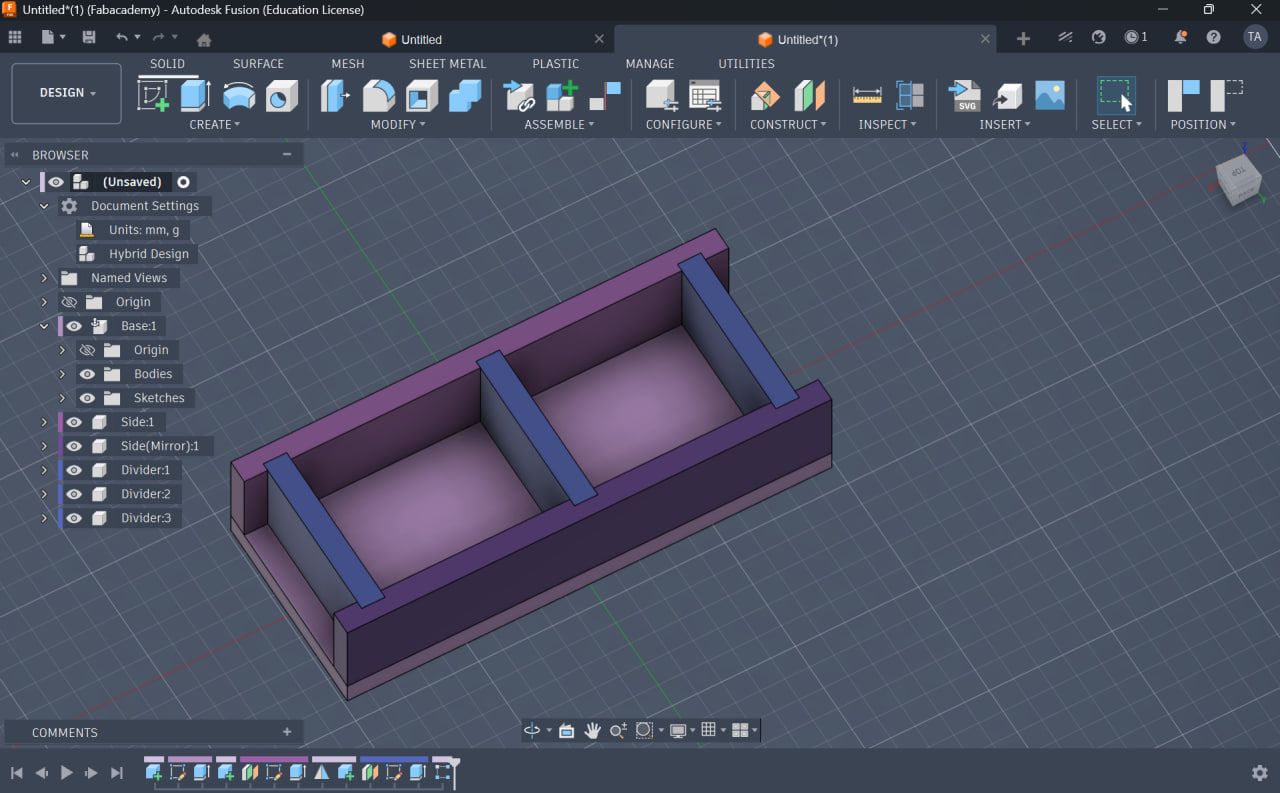
Task: Save the document with the floppy icon
Action: [x=89, y=37]
